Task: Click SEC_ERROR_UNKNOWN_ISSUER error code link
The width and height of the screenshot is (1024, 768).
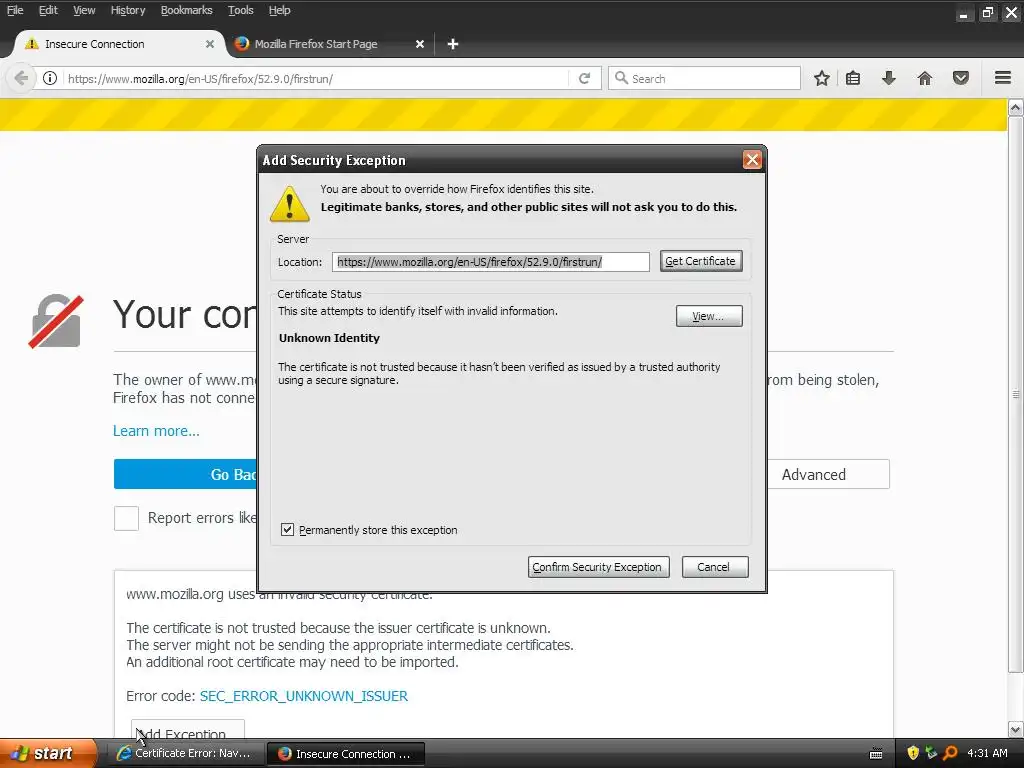Action: (304, 696)
